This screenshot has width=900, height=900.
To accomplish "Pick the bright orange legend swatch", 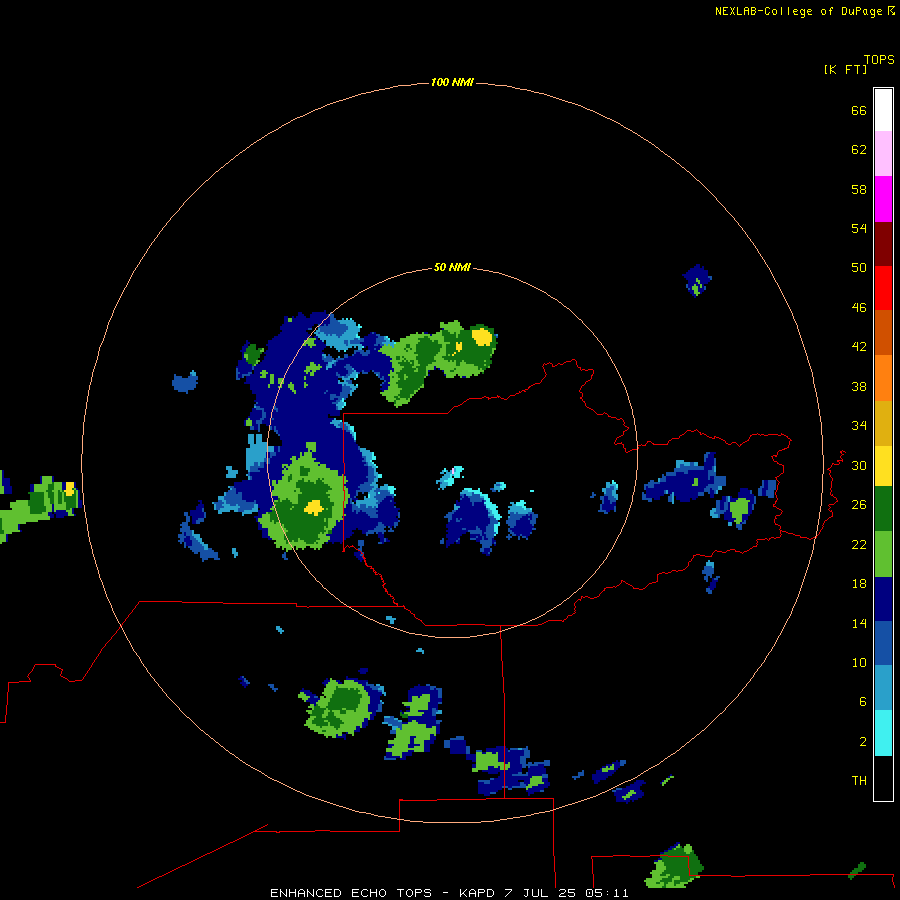I will tap(883, 377).
